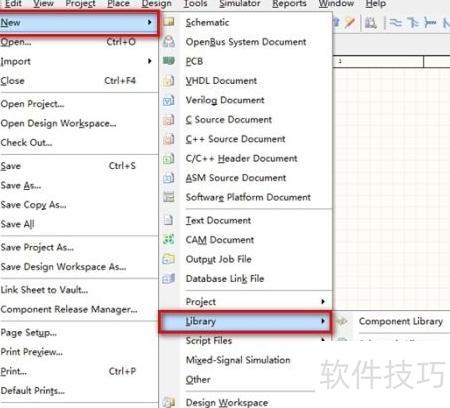Expand the Project submenu arrow
This screenshot has width=450, height=408.
coord(323,301)
